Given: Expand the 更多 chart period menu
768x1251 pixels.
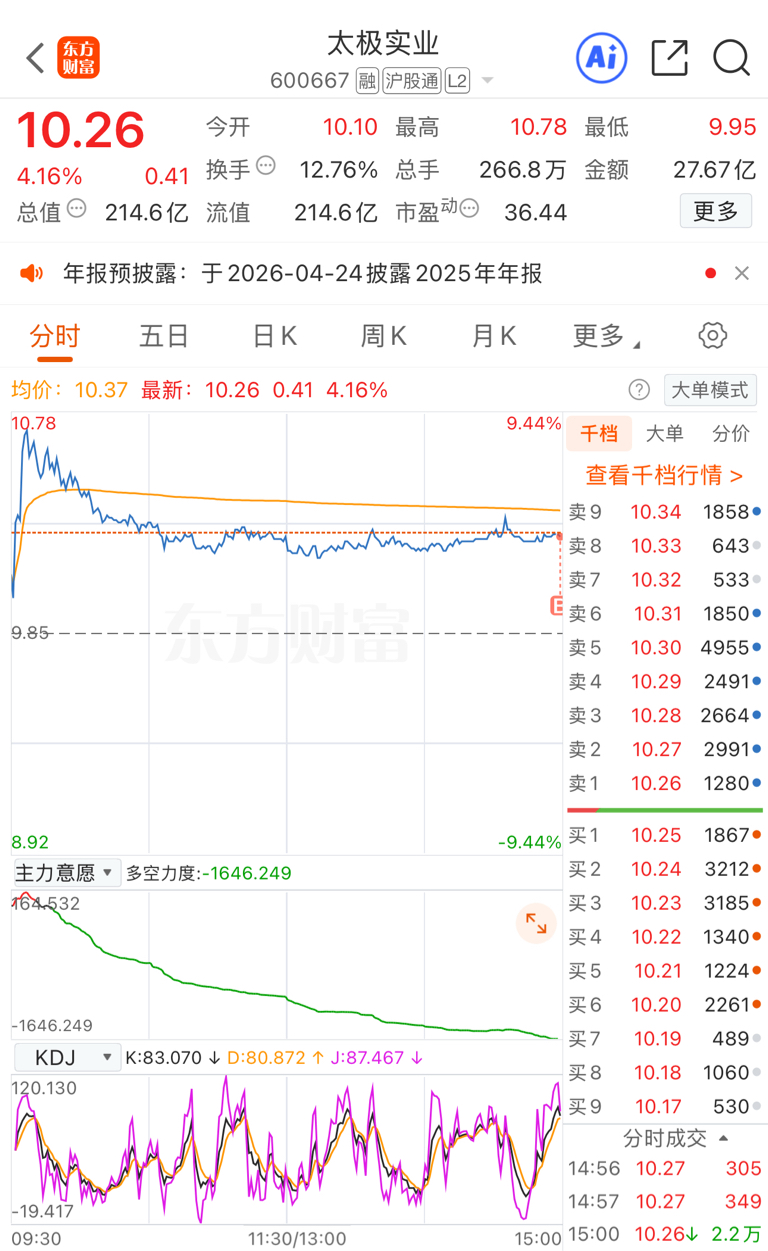Looking at the screenshot, I should point(605,336).
